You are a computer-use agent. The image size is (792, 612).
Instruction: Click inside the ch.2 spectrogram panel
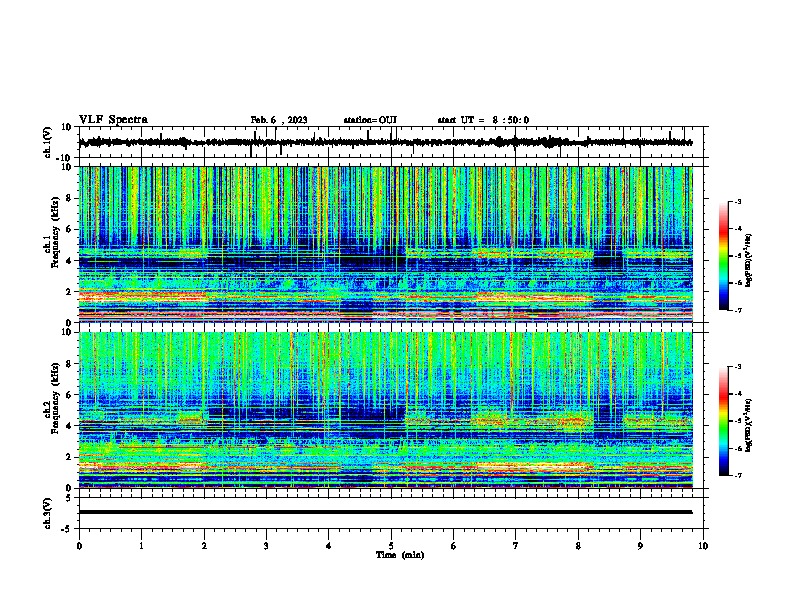tap(386, 410)
